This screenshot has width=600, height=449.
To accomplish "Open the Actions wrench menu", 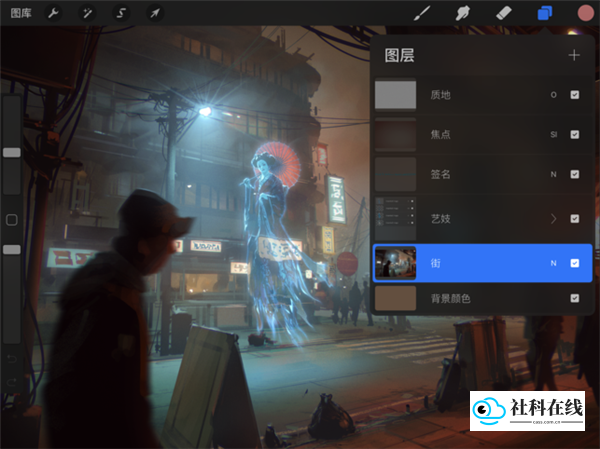I will (53, 13).
